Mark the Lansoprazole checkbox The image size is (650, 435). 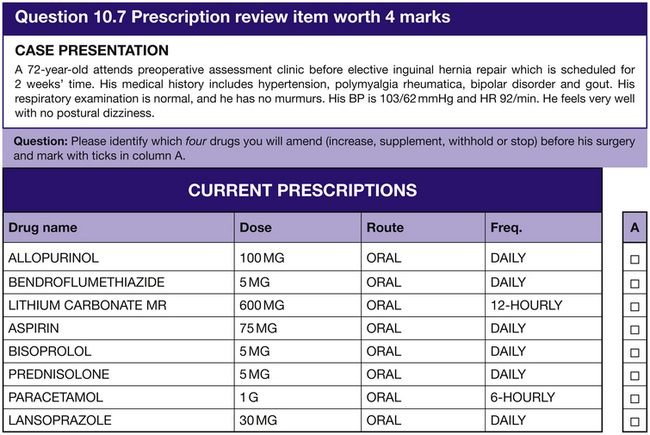pos(635,421)
